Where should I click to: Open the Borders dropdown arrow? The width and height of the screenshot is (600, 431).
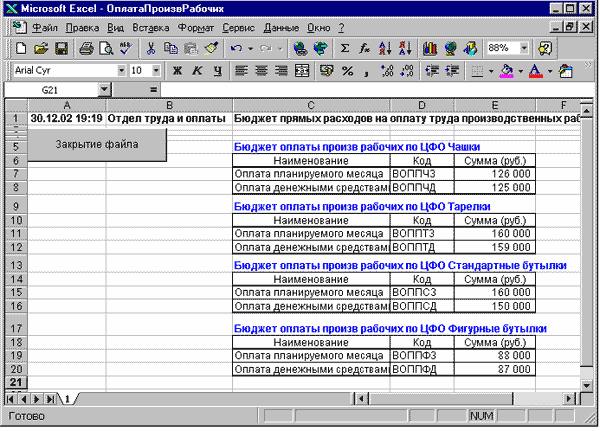(491, 71)
